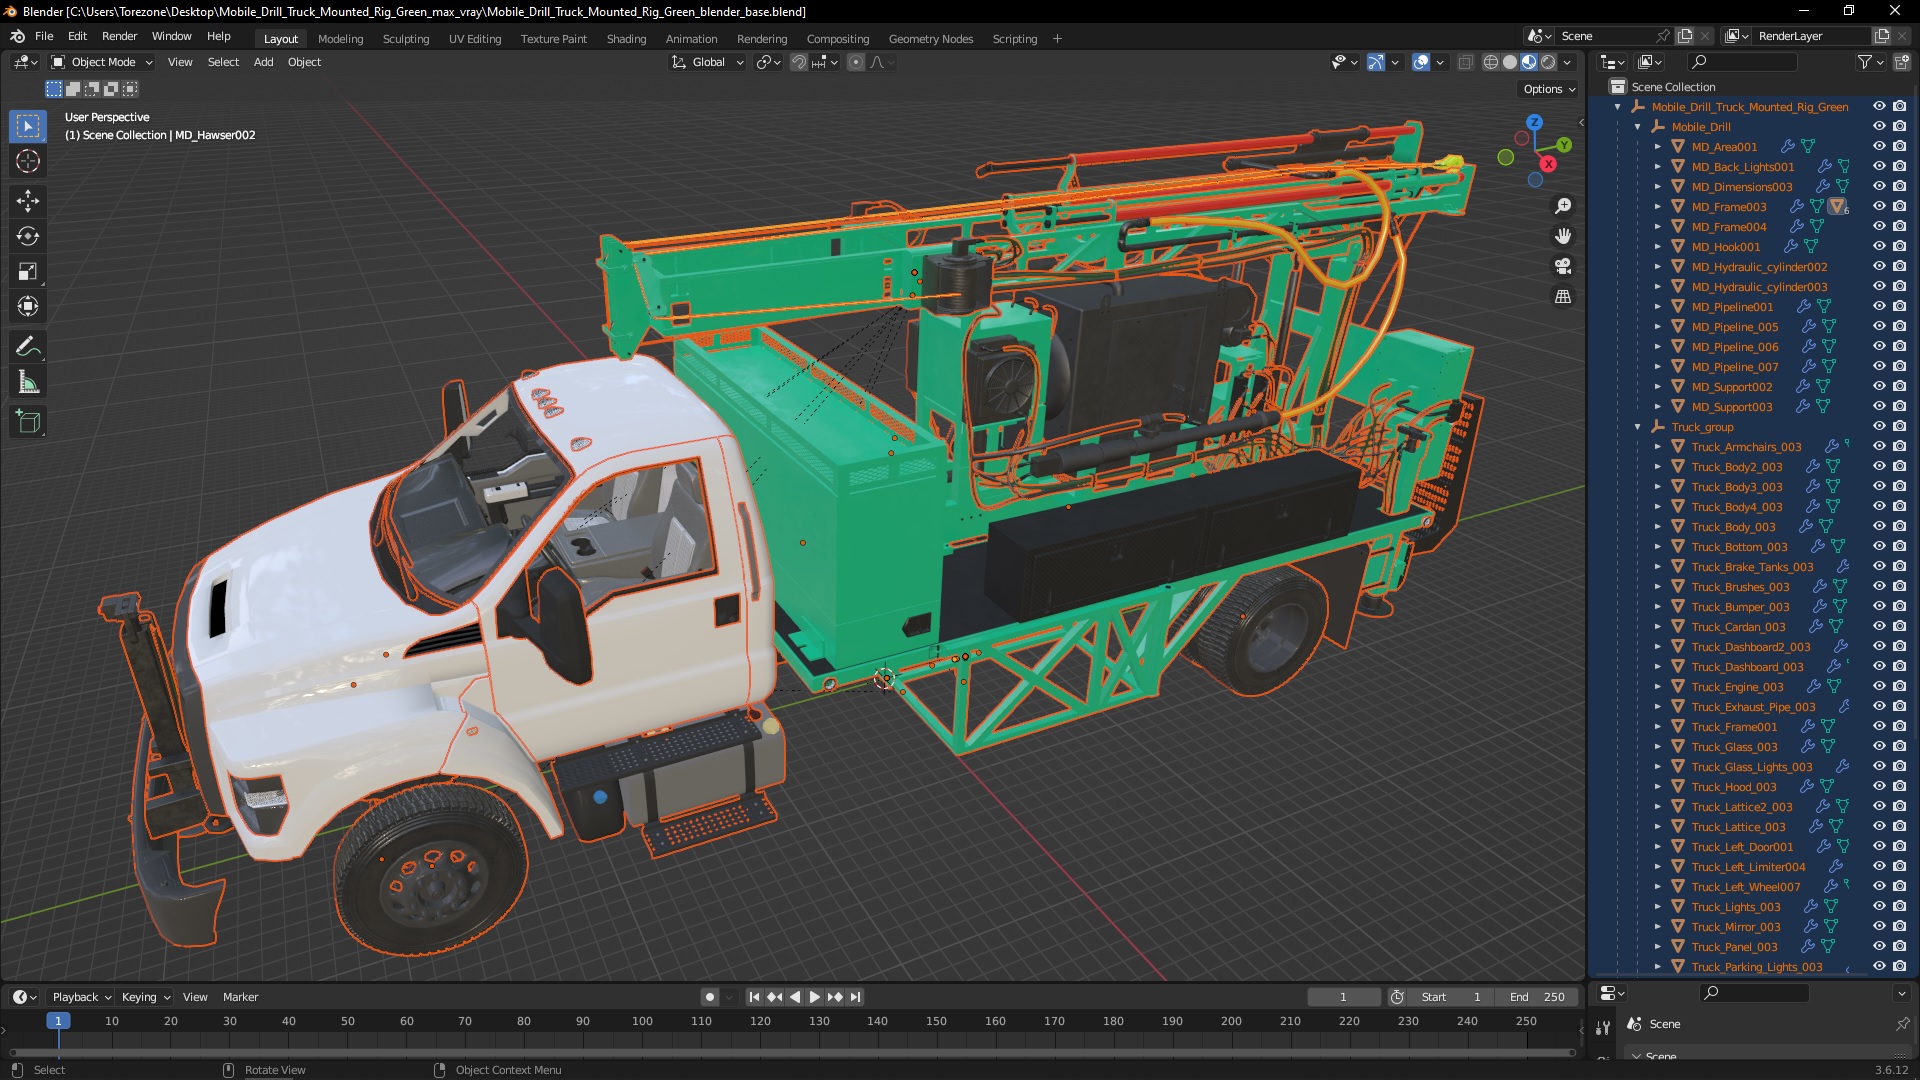Click the add workspace plus button
1920x1080 pixels.
(x=1057, y=39)
